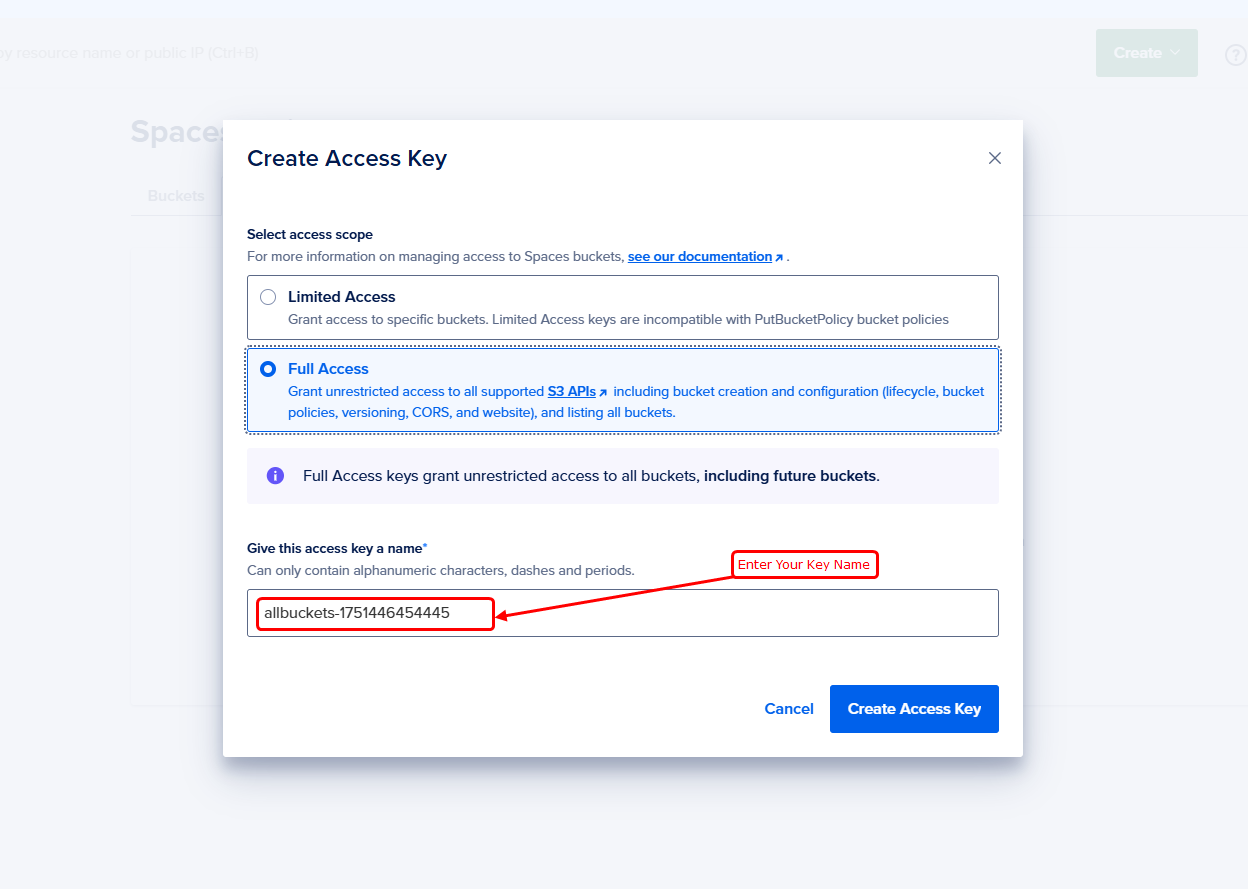Select the Limited Access radio button

tap(268, 297)
